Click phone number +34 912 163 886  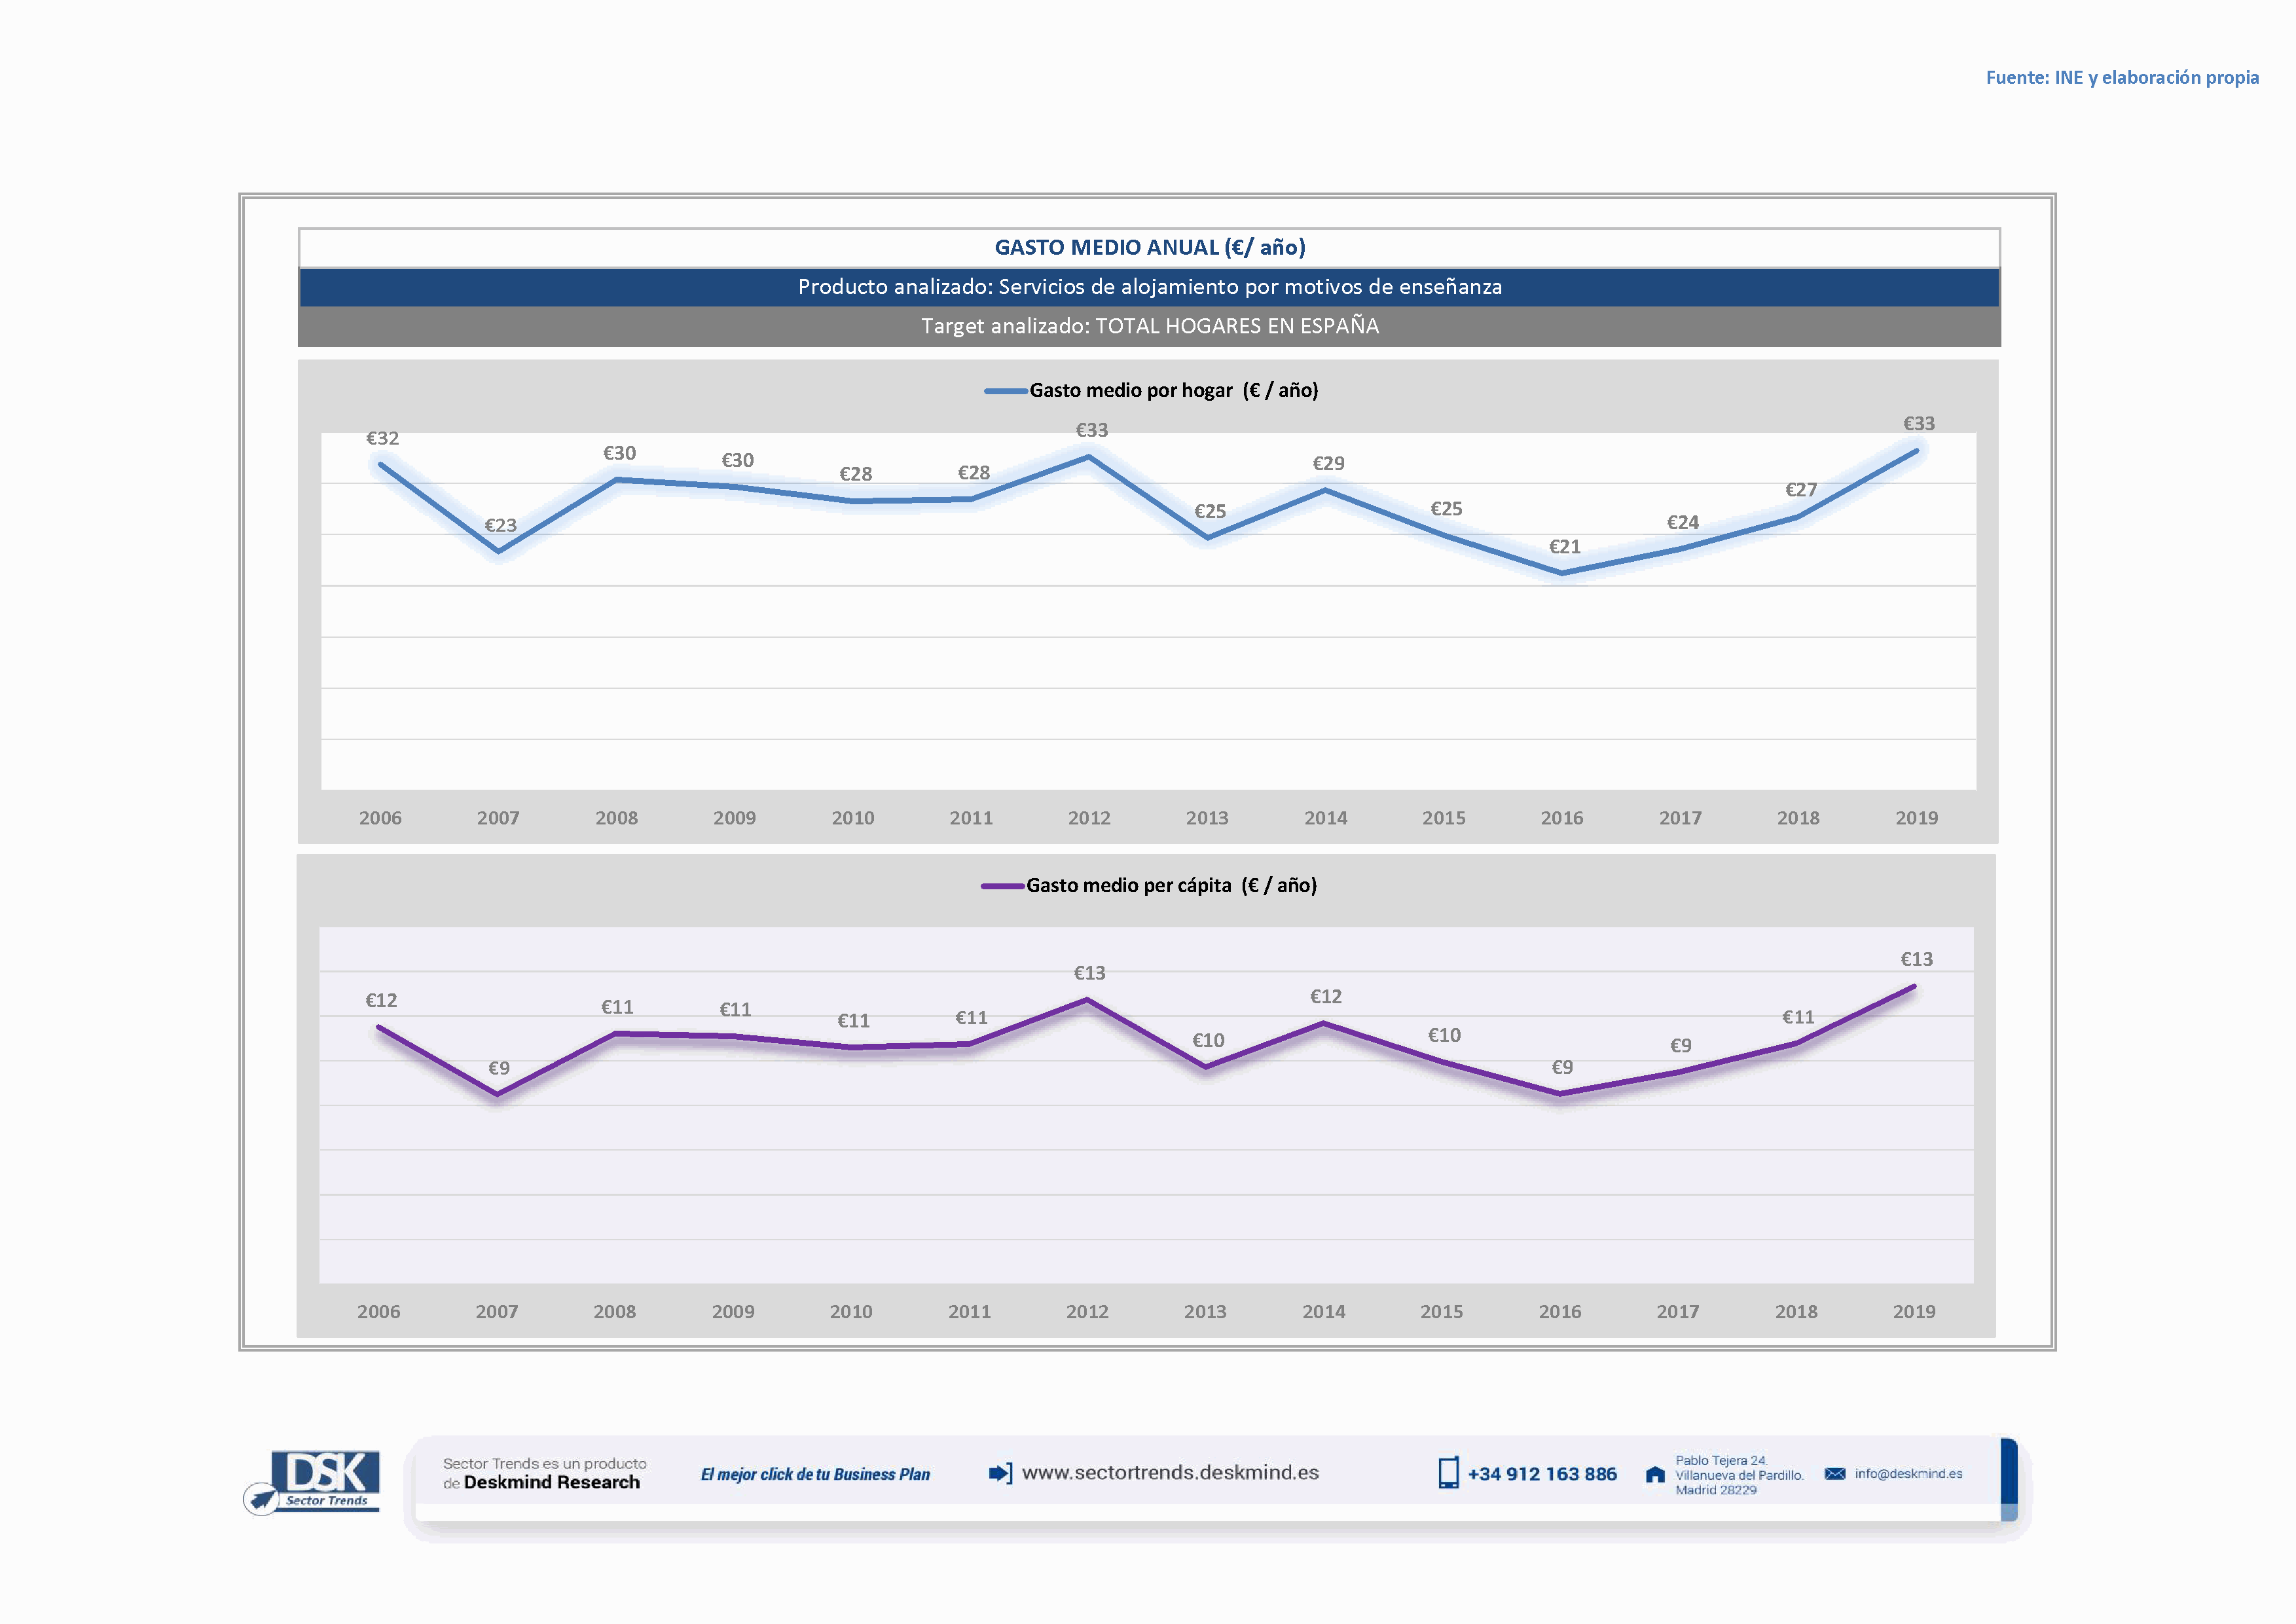point(1542,1474)
